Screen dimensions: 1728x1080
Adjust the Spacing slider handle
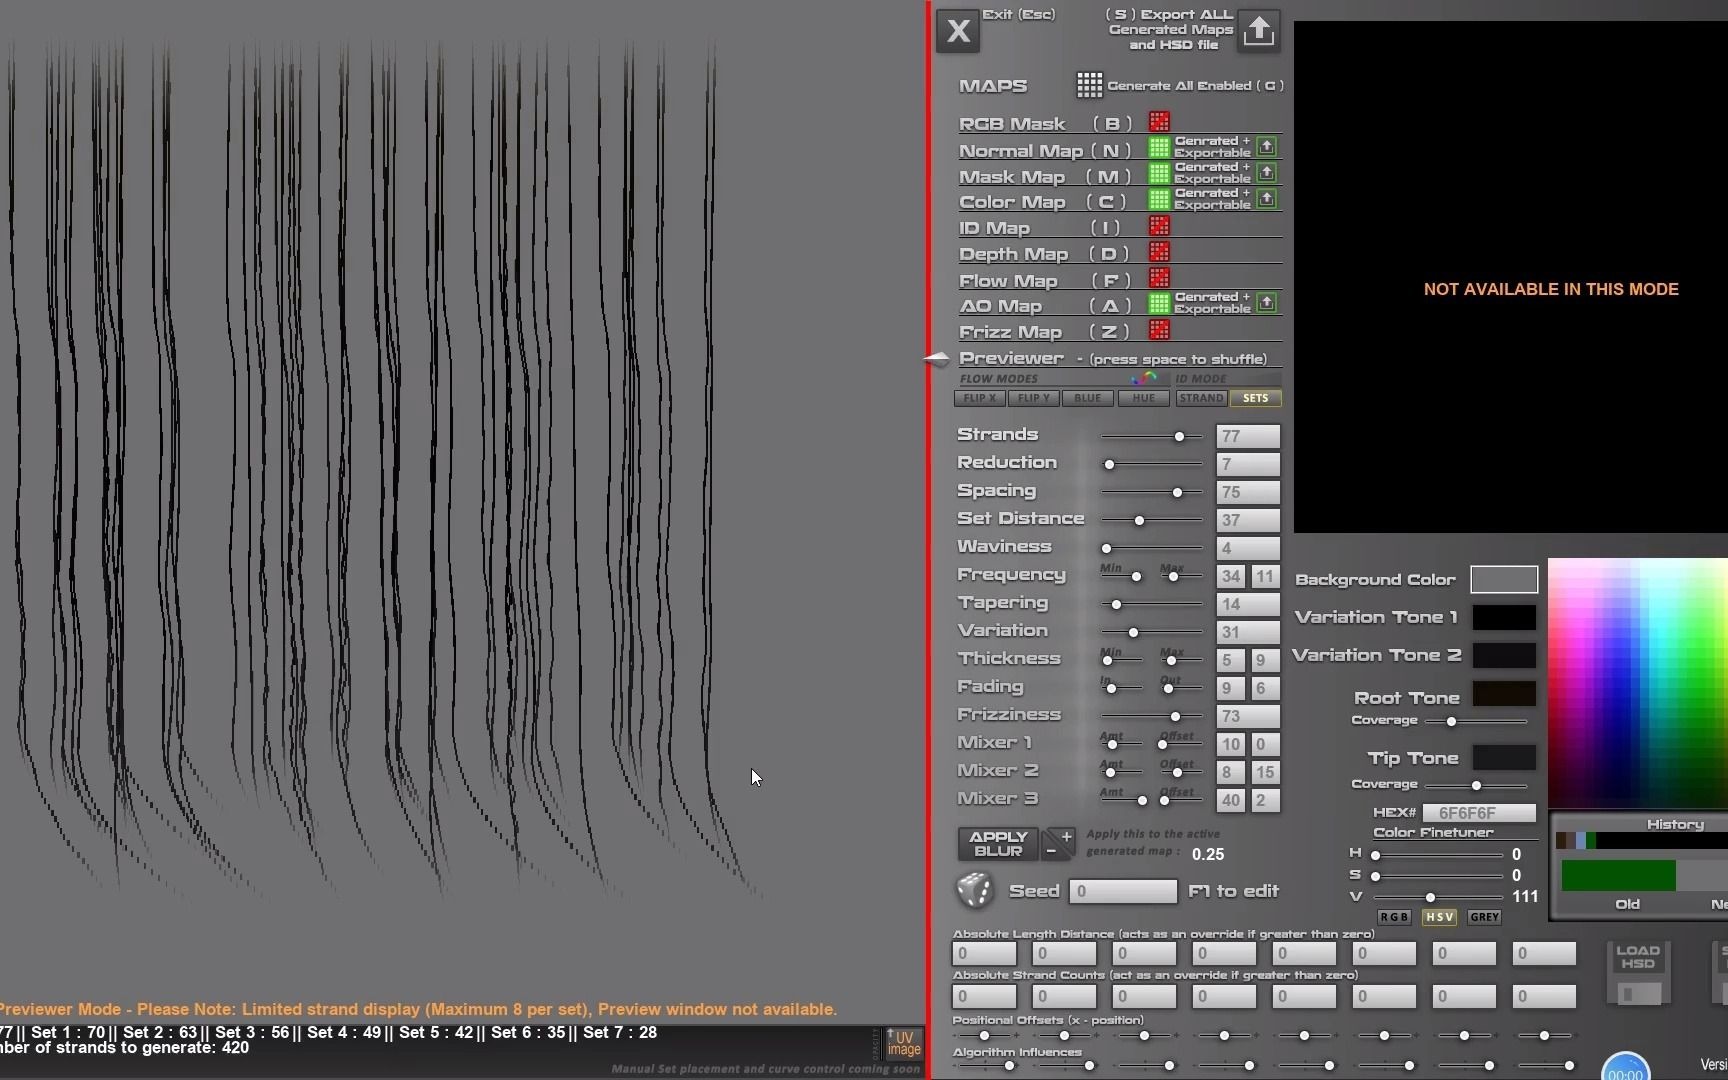[1178, 493]
